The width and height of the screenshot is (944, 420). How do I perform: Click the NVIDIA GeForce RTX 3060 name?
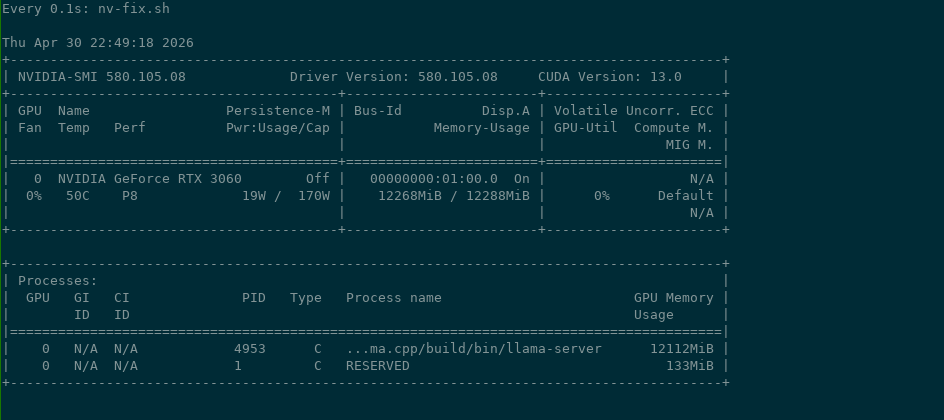(x=150, y=179)
